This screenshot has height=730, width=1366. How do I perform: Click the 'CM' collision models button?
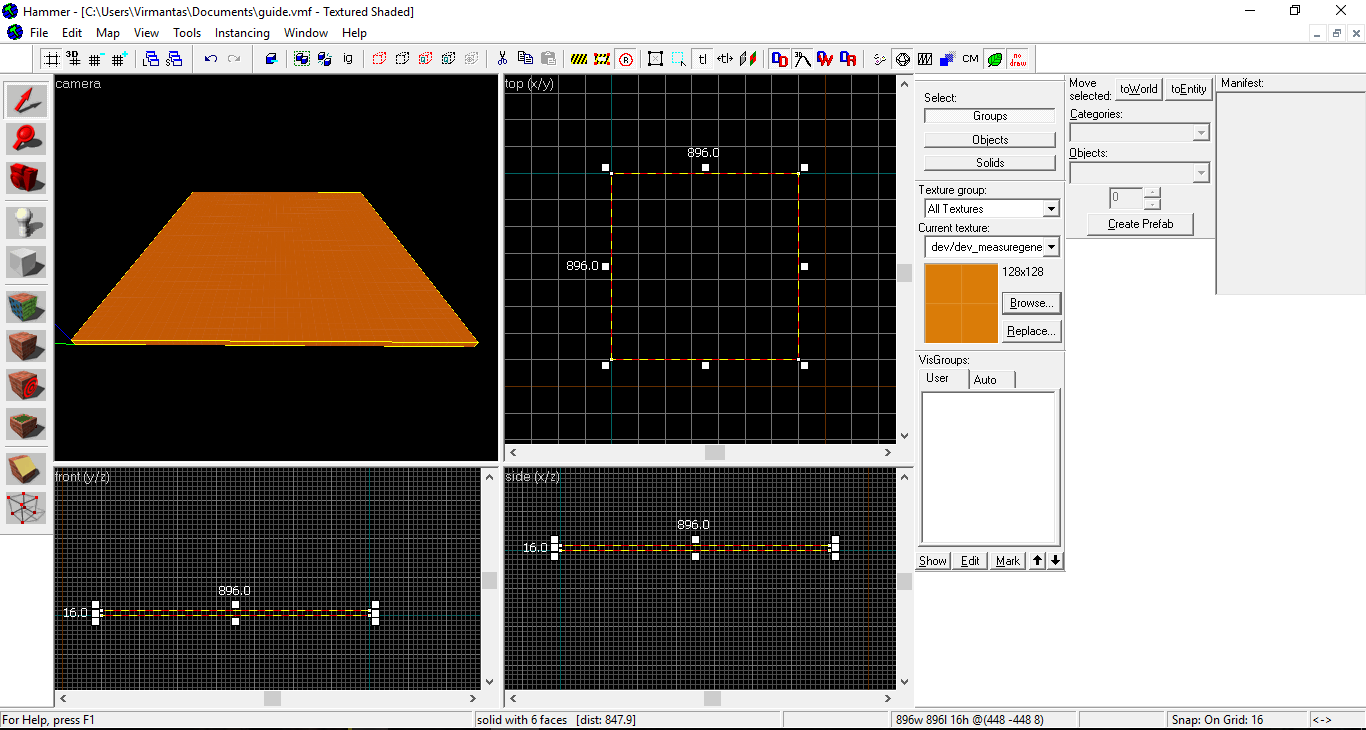(970, 59)
